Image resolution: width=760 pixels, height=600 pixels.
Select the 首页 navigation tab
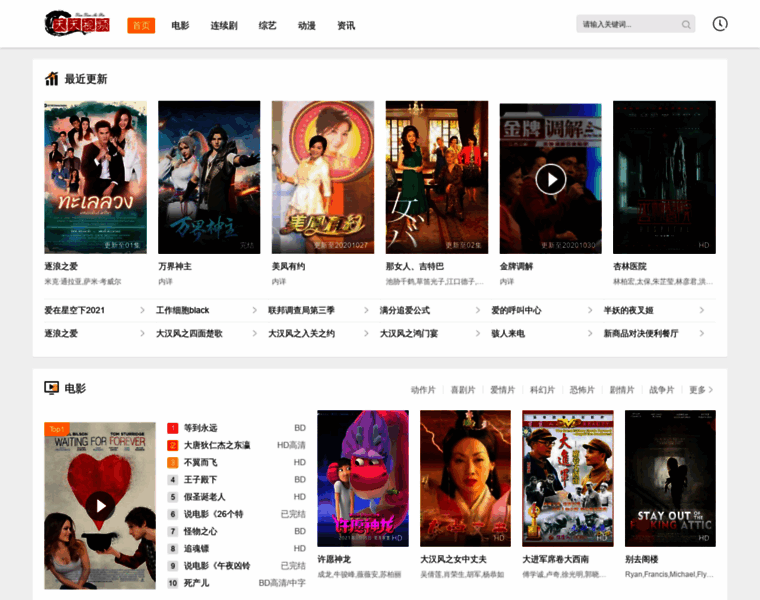(x=141, y=26)
